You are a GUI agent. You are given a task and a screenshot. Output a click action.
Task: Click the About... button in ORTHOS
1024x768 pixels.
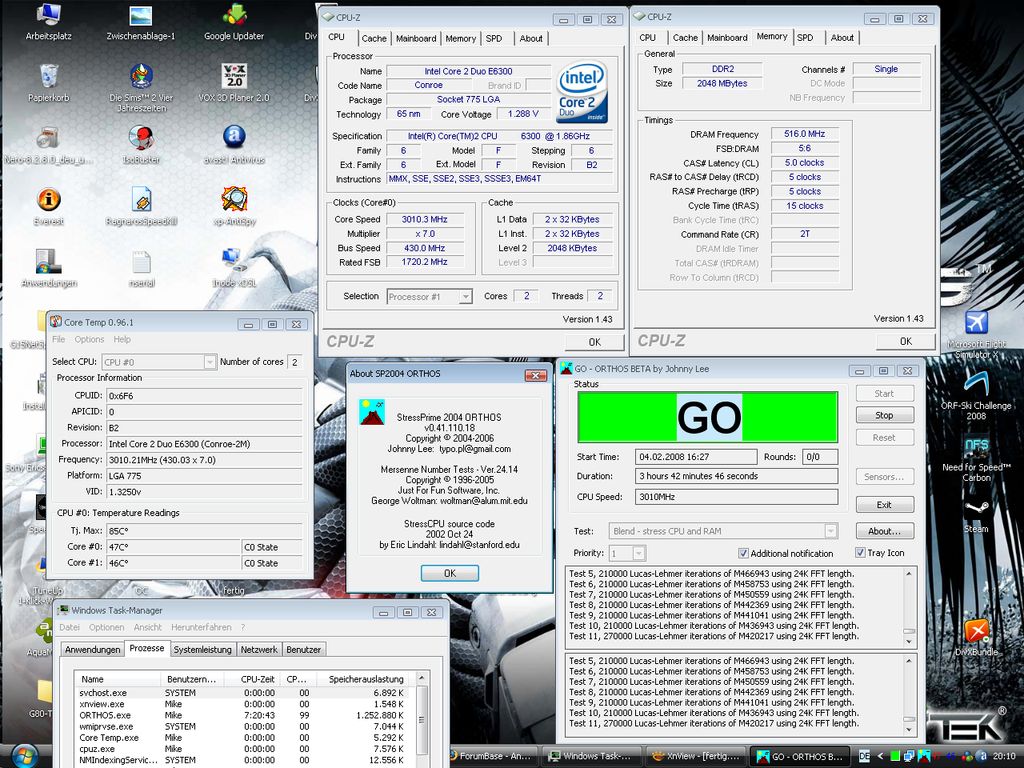coord(884,532)
